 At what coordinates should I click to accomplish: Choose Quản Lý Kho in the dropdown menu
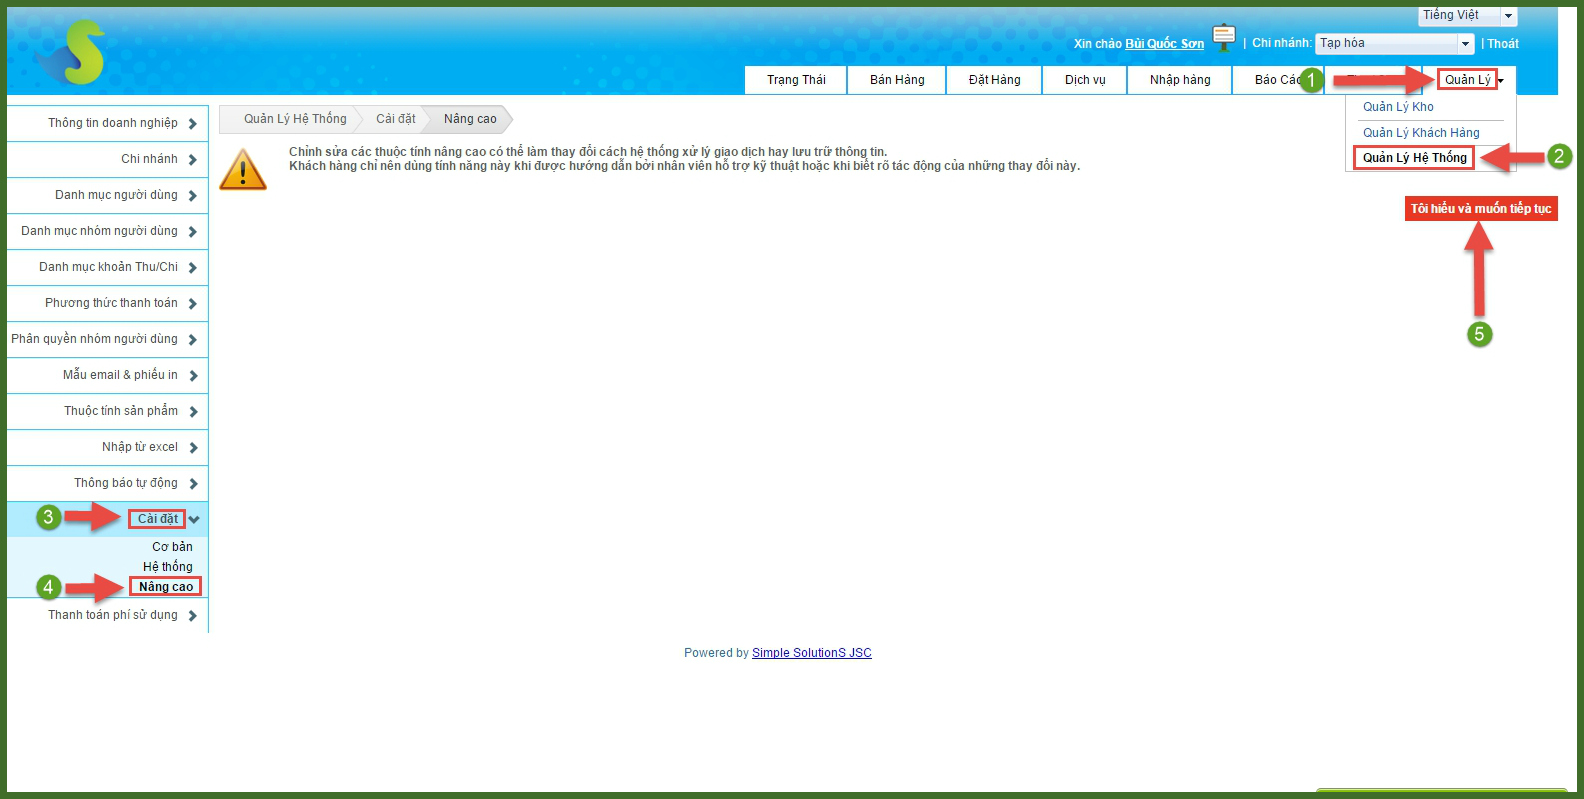coord(1398,107)
